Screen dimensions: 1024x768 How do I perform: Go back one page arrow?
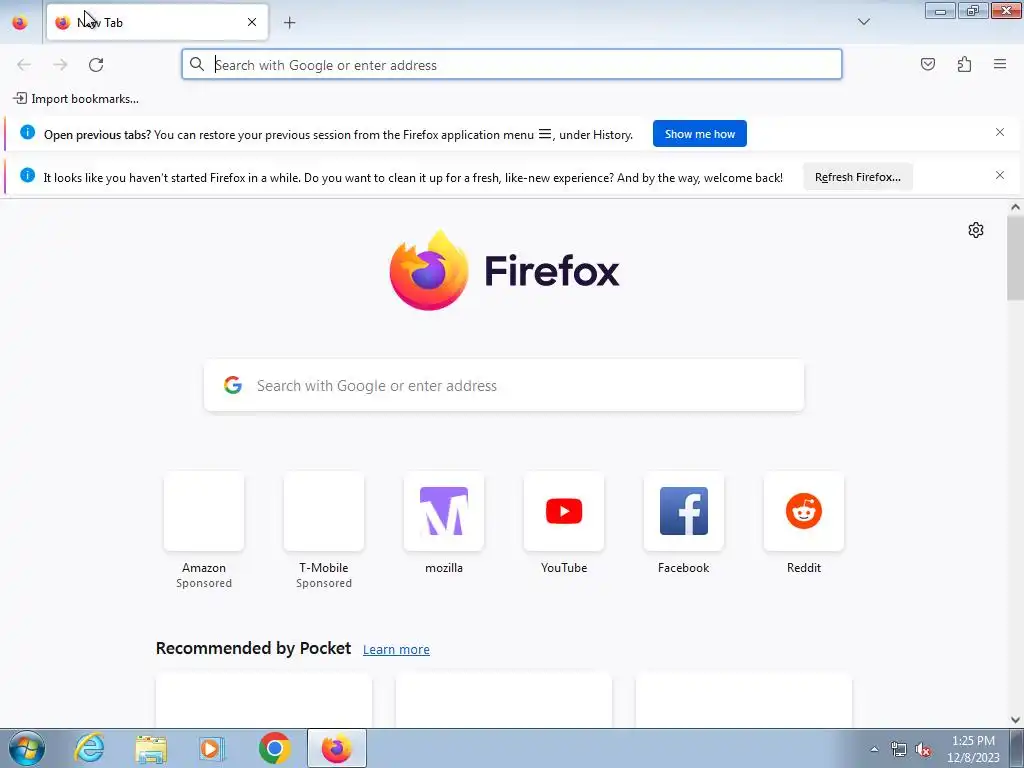(x=24, y=65)
